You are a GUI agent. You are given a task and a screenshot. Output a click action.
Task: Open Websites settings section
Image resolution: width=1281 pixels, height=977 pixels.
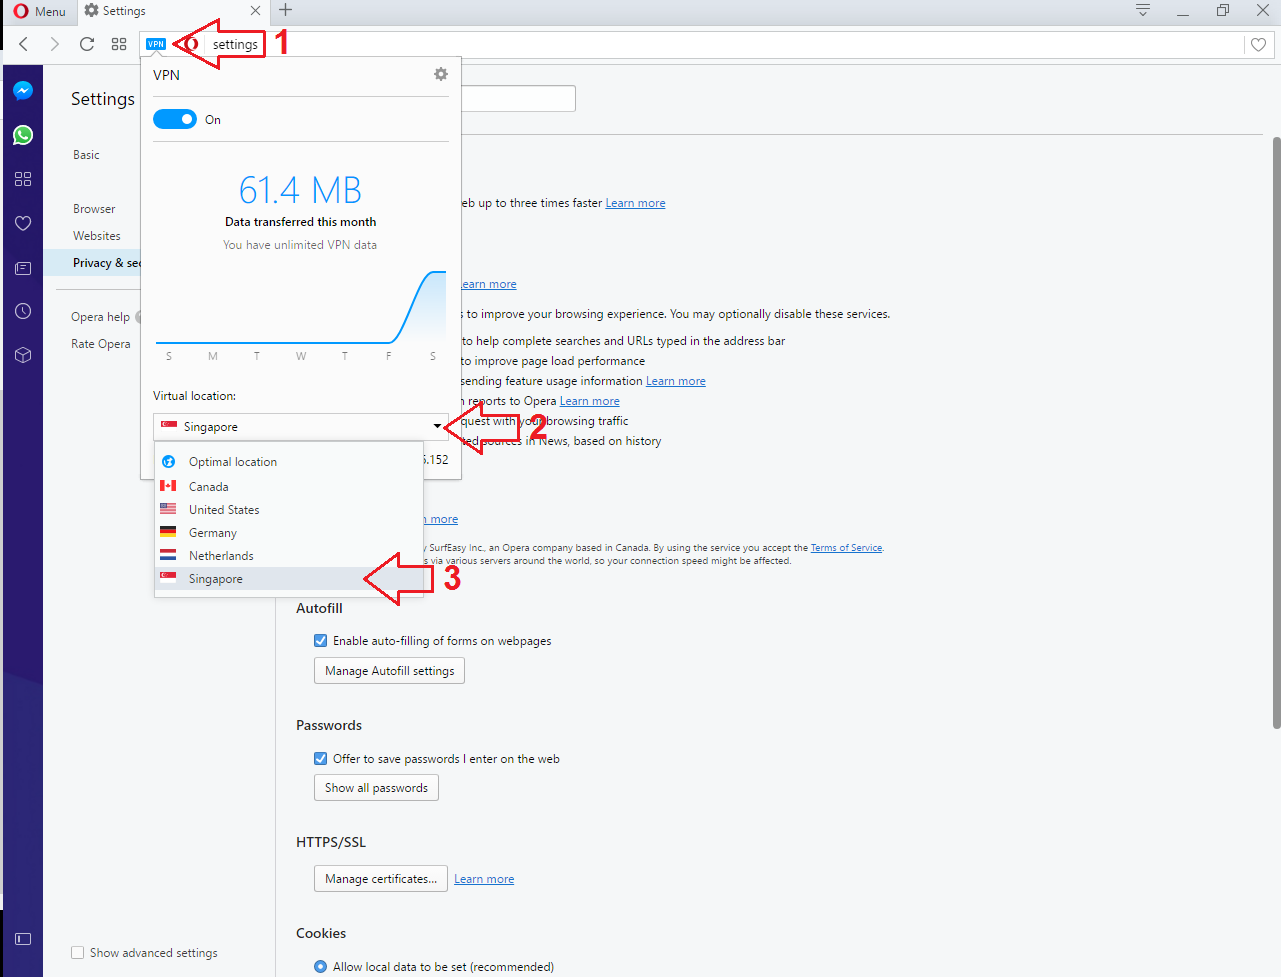pyautogui.click(x=96, y=236)
